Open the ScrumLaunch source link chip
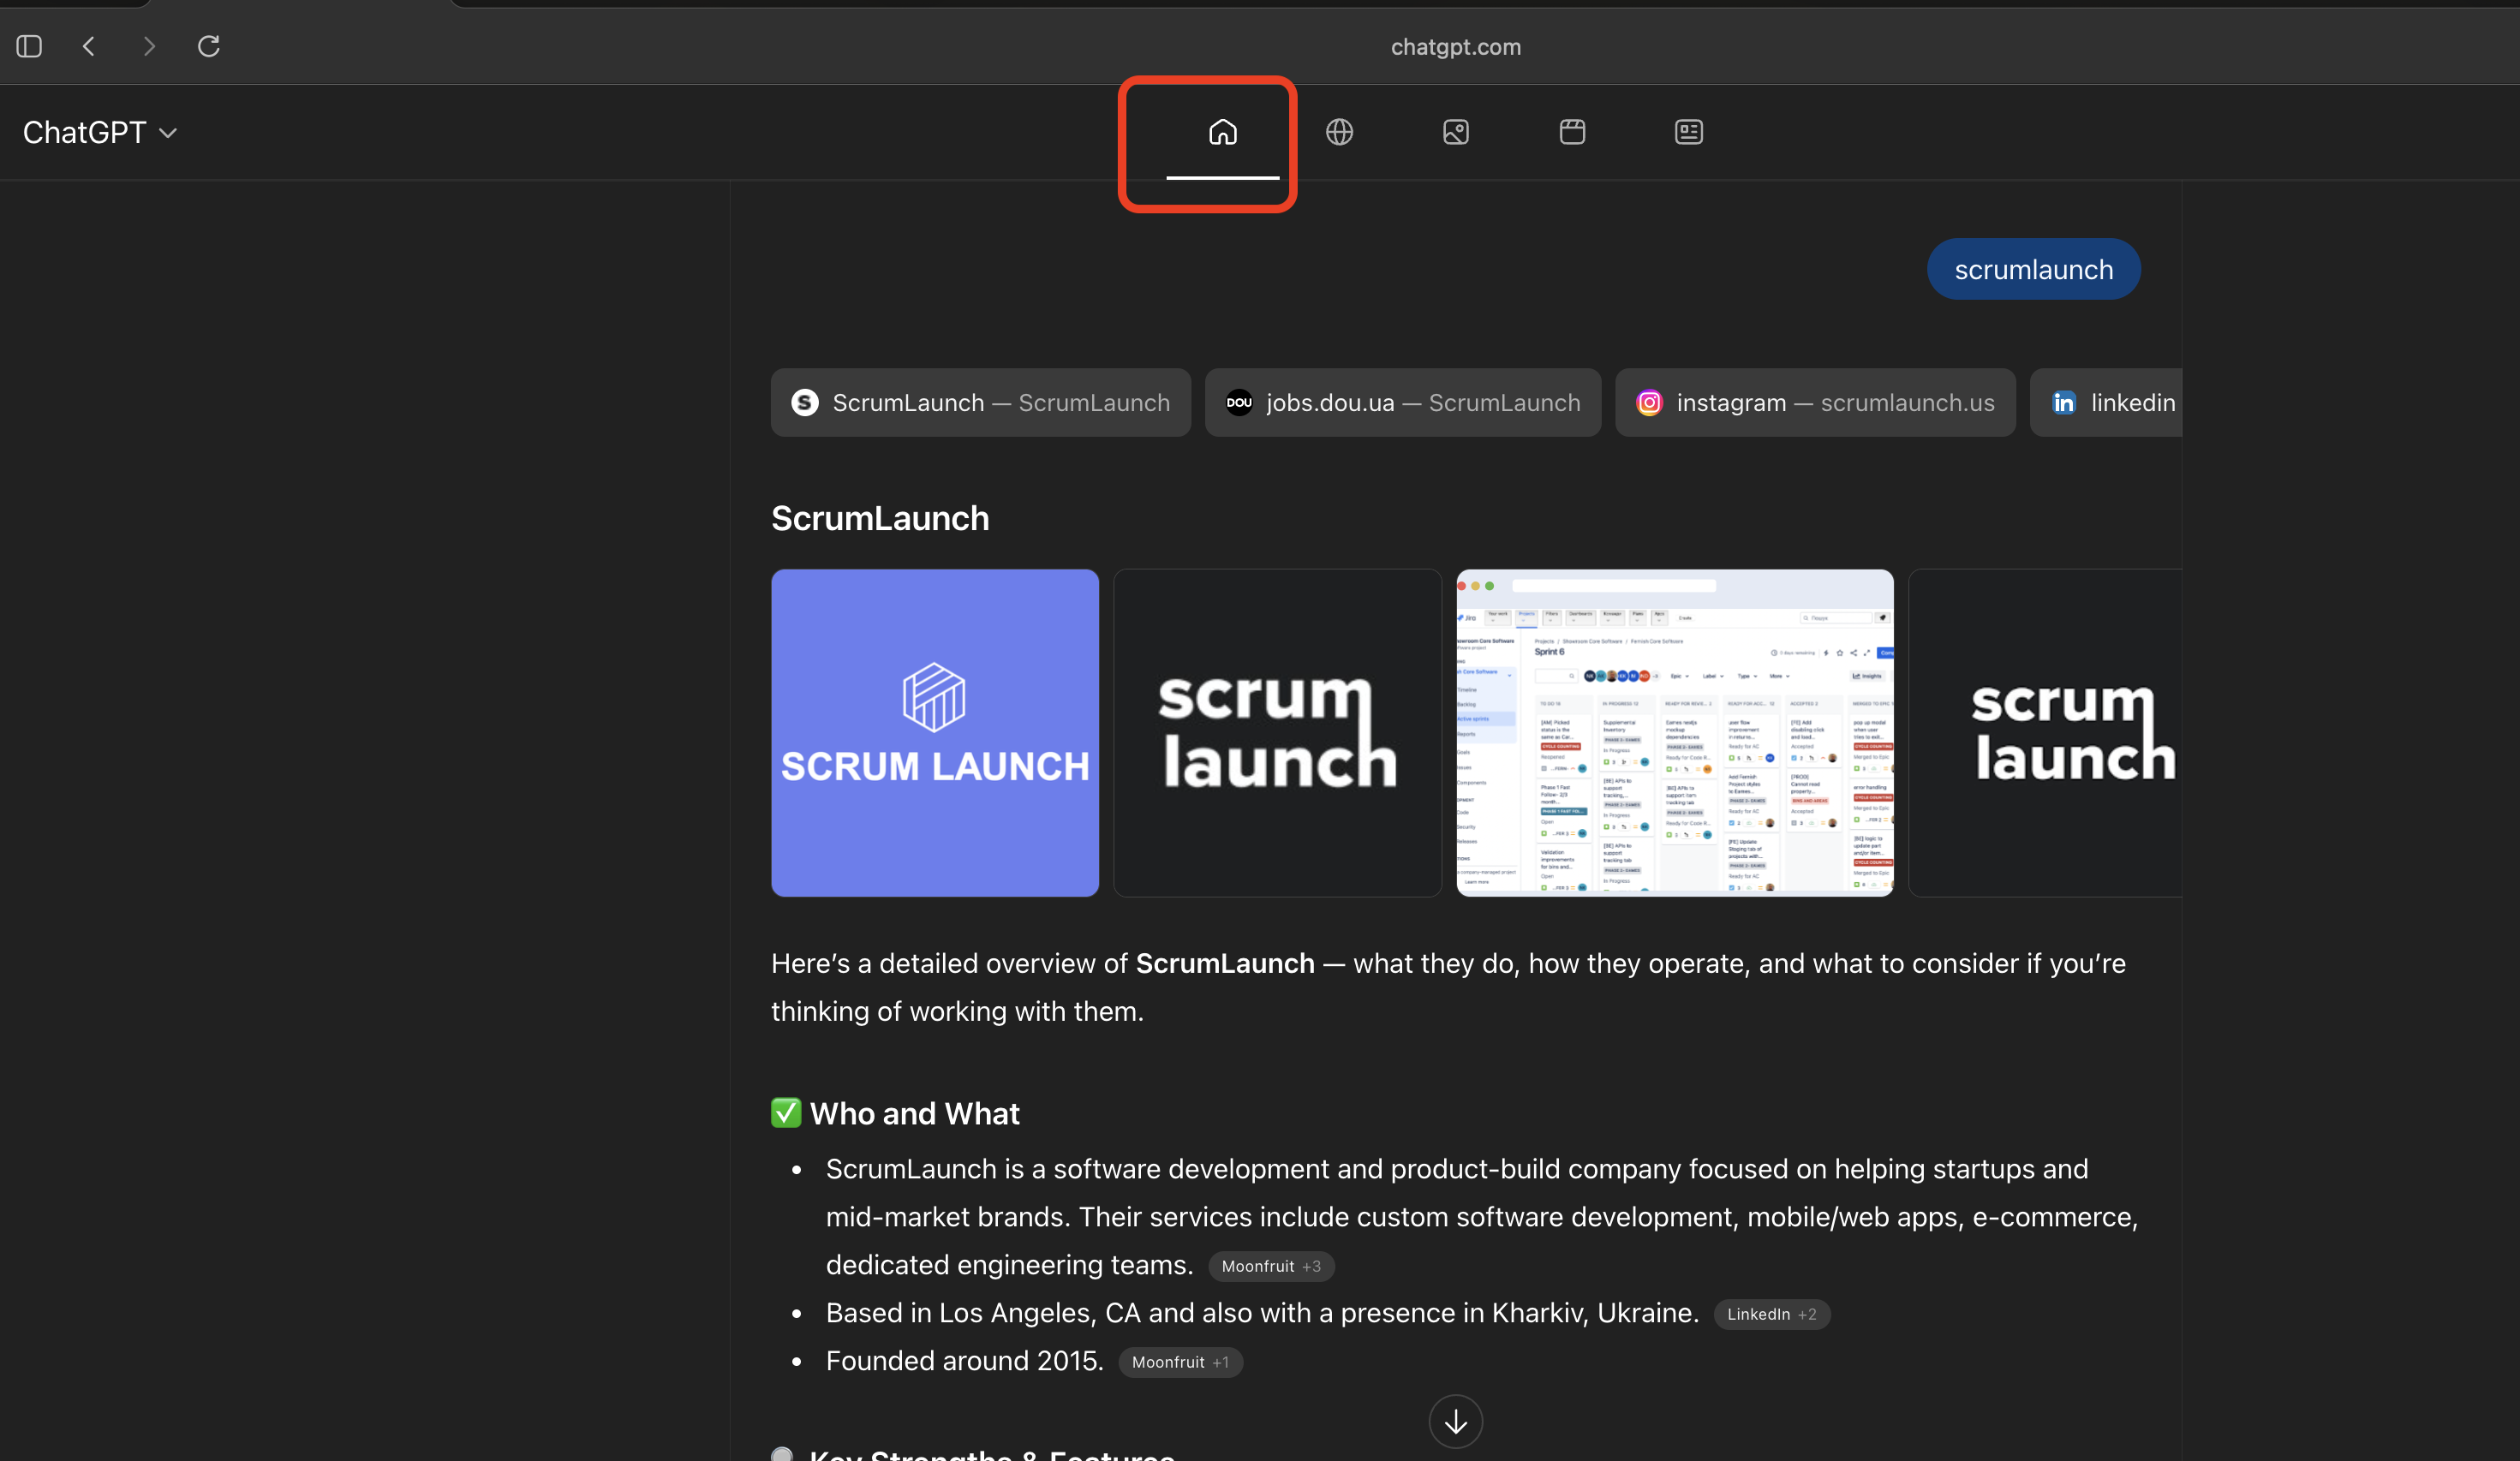2520x1461 pixels. pos(980,402)
